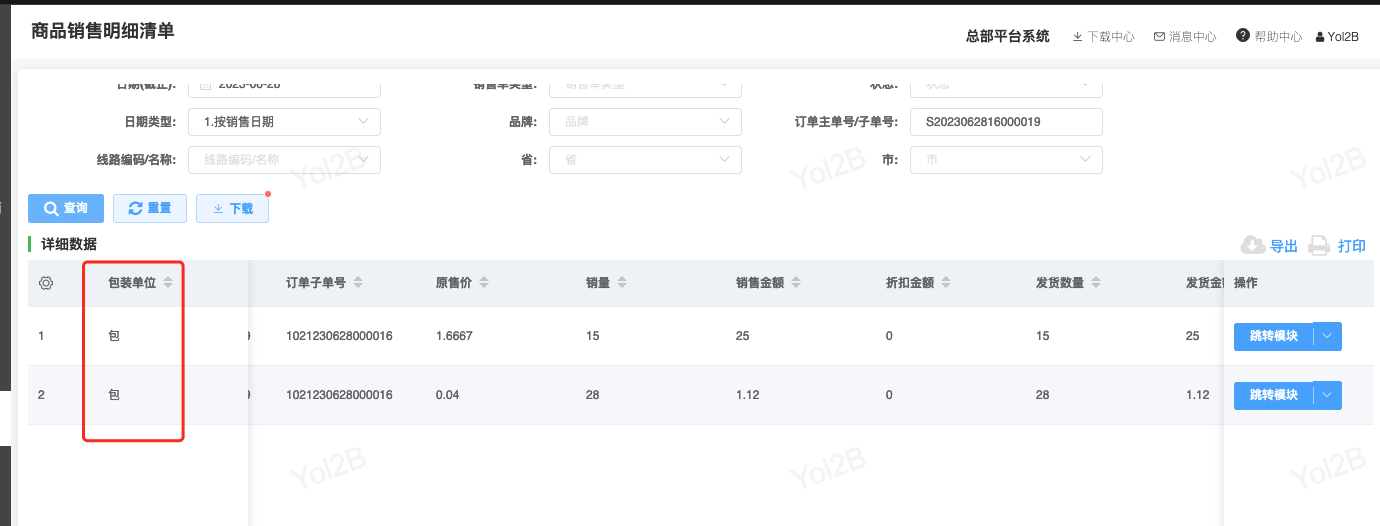Screen dimensions: 1380x526
Task: Click 销售金额 value 1.12 in row 2
Action: point(748,395)
